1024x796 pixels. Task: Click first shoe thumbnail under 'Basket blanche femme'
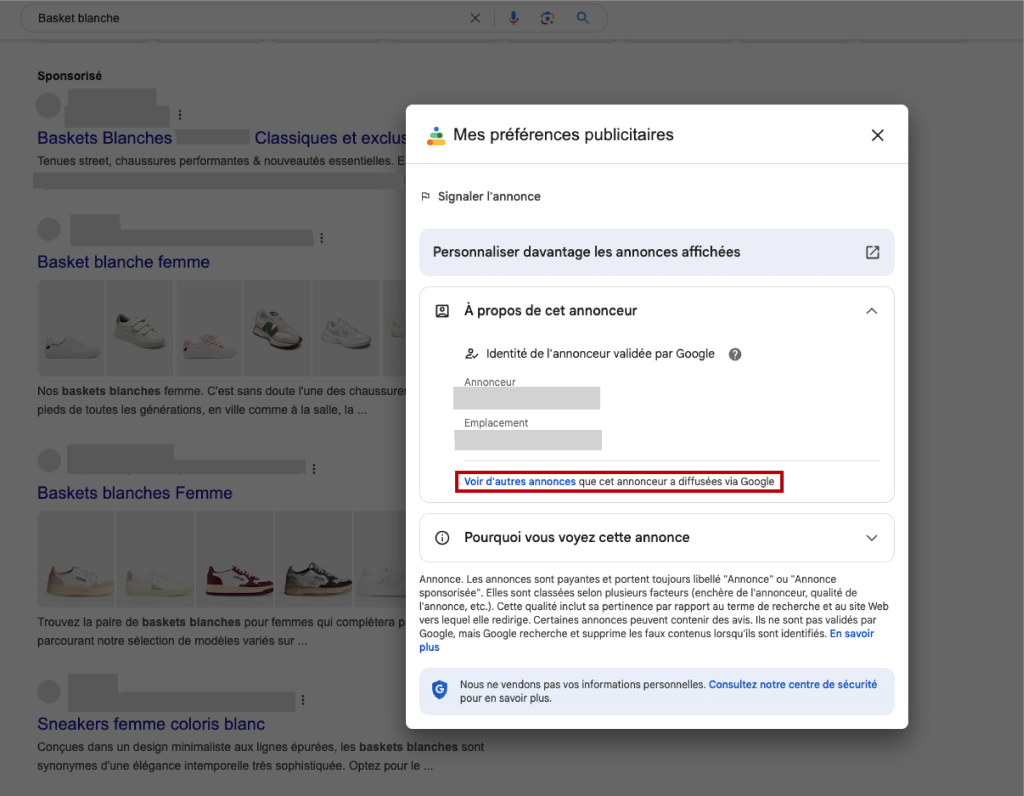tap(71, 328)
